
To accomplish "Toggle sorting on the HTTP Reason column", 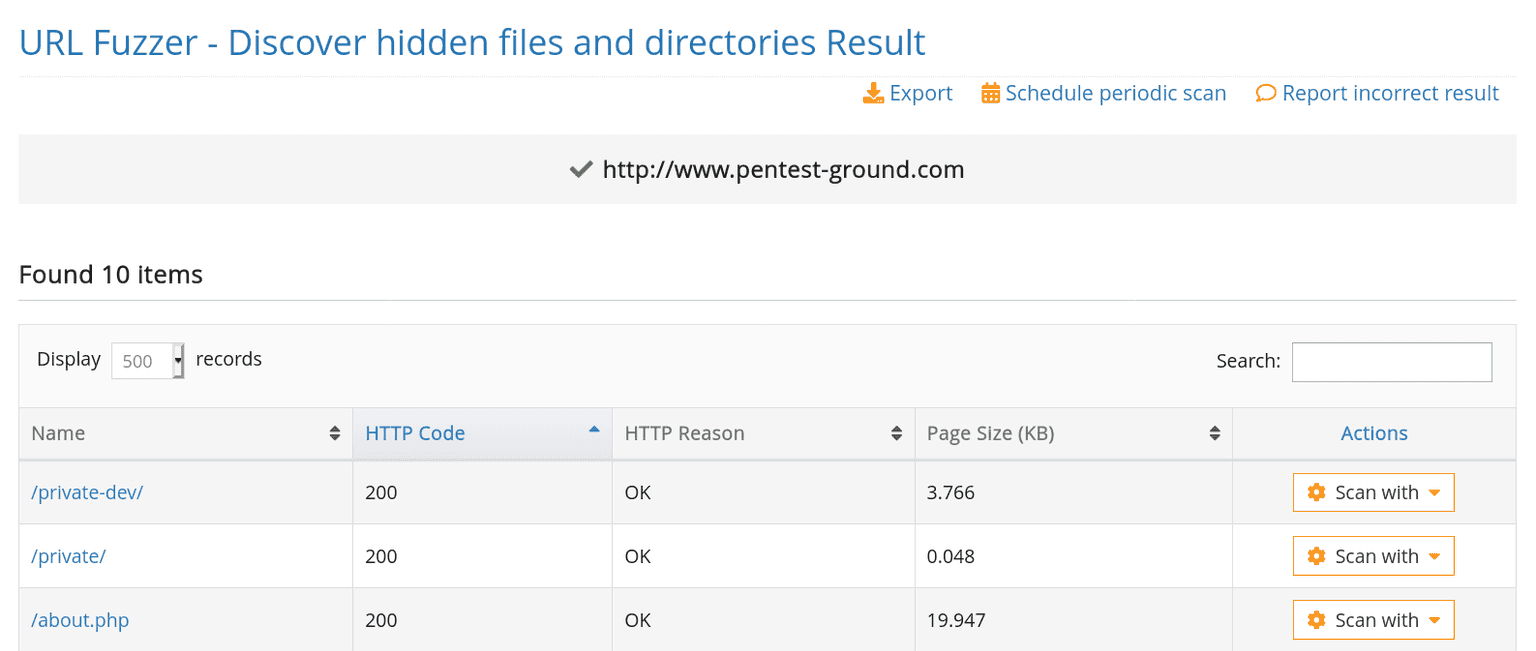I will point(897,433).
